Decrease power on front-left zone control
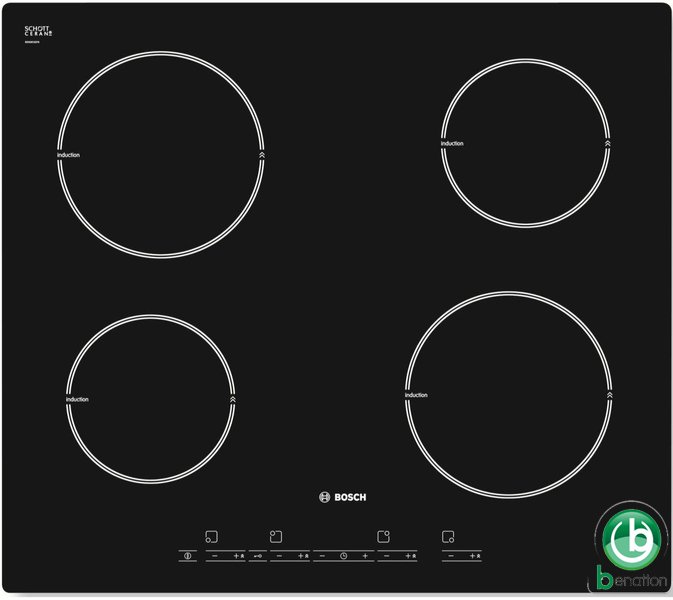This screenshot has width=673, height=600. tap(214, 555)
